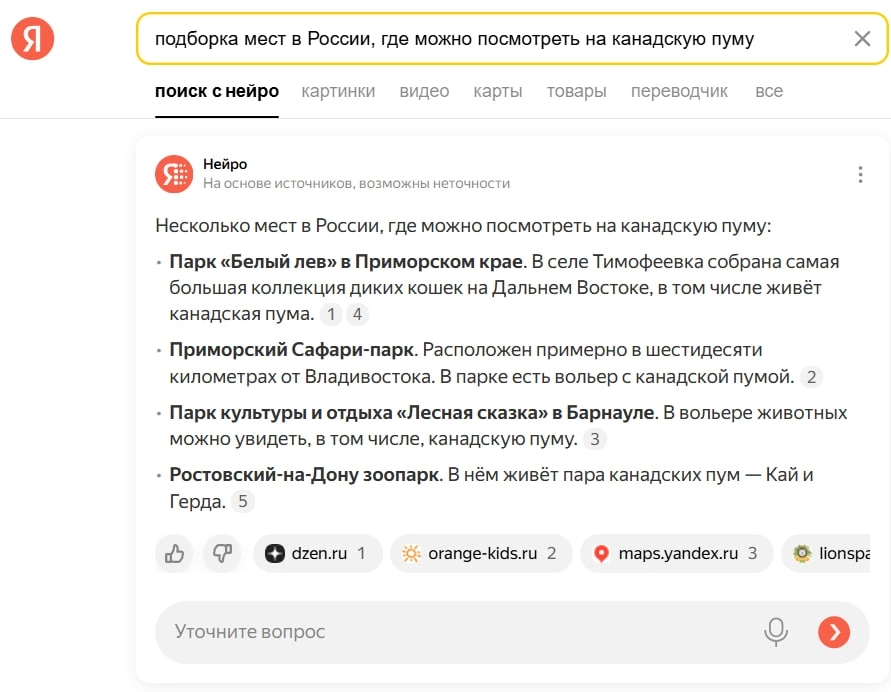Open the maps.yandex.ru source chip
This screenshot has height=692, width=891.
click(676, 553)
